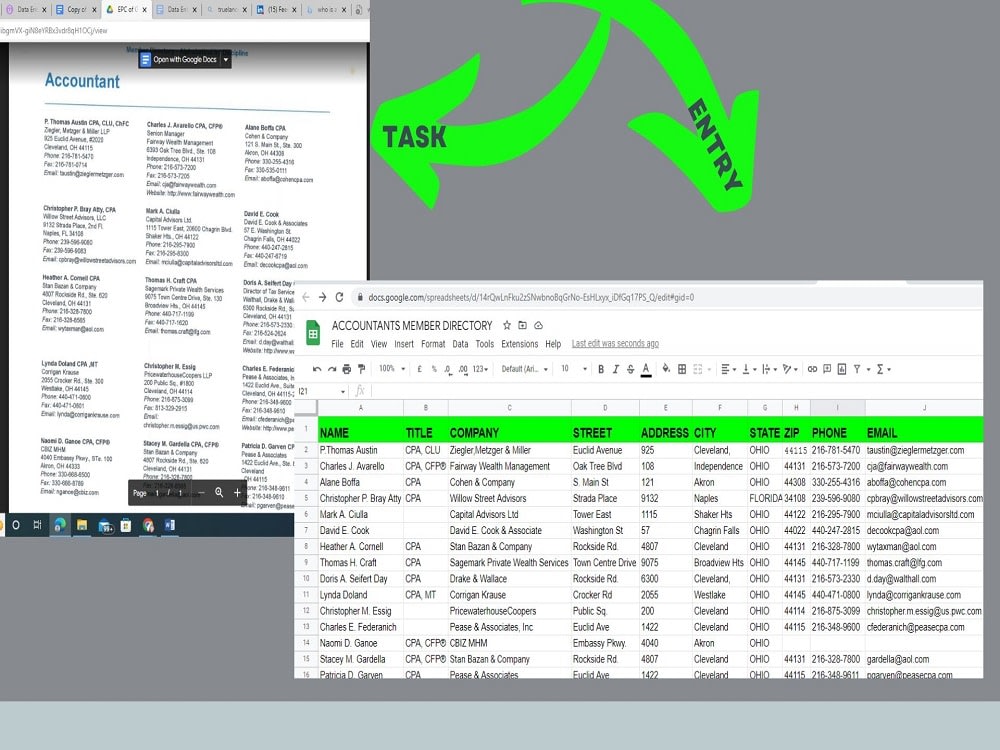Apply currency format with the £ icon

point(420,369)
